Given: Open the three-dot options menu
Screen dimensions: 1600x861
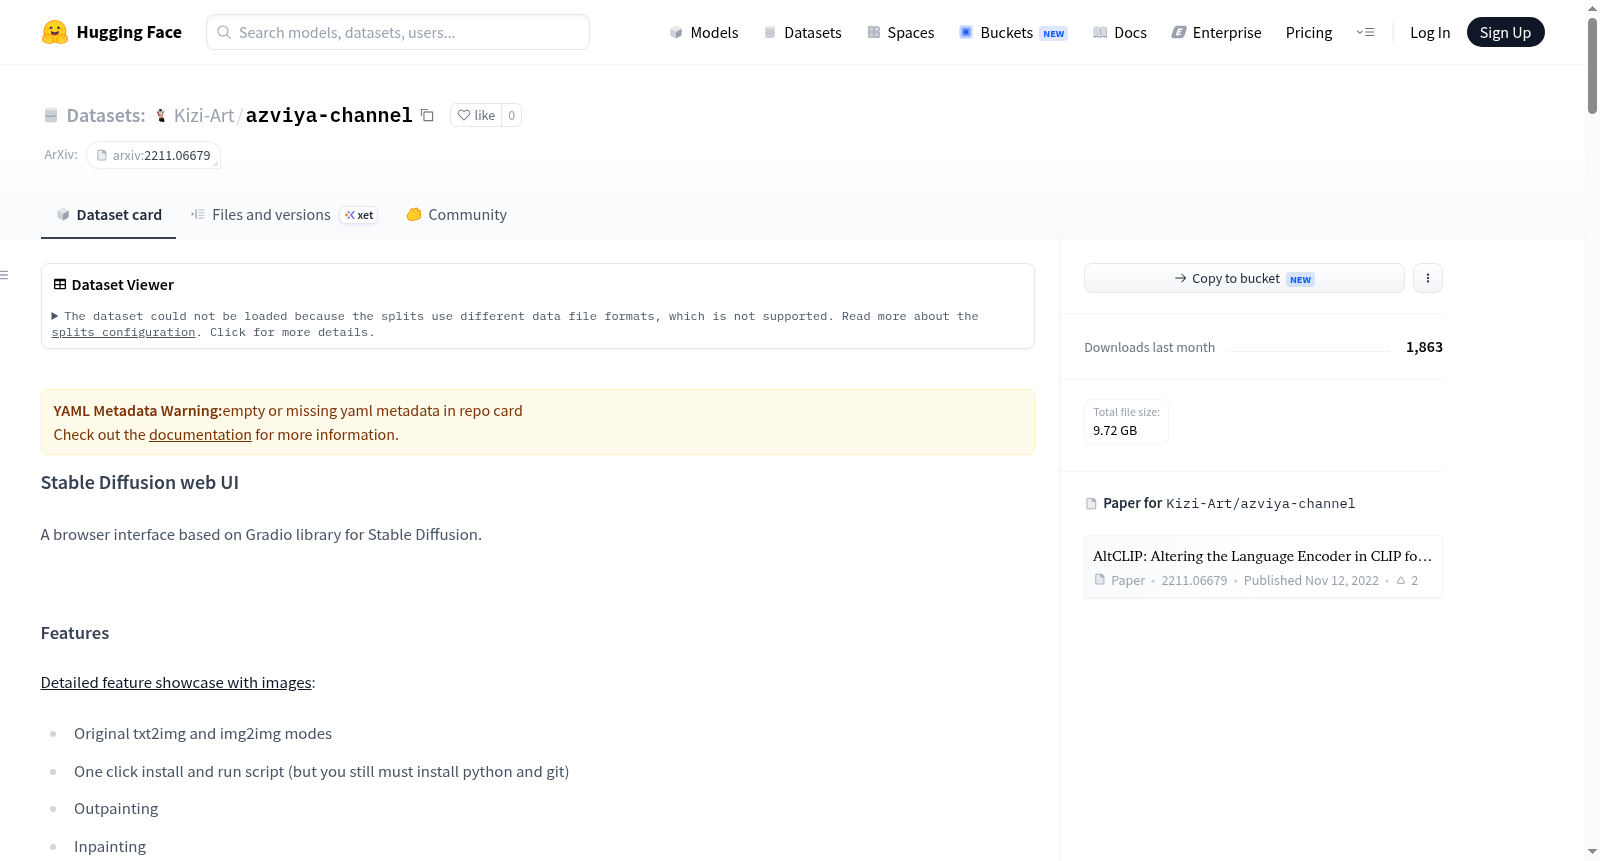Looking at the screenshot, I should point(1428,278).
